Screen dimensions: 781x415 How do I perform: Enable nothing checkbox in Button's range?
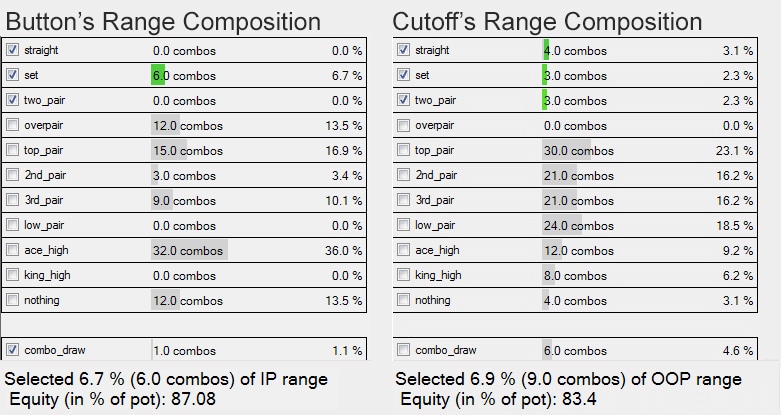pyautogui.click(x=12, y=300)
